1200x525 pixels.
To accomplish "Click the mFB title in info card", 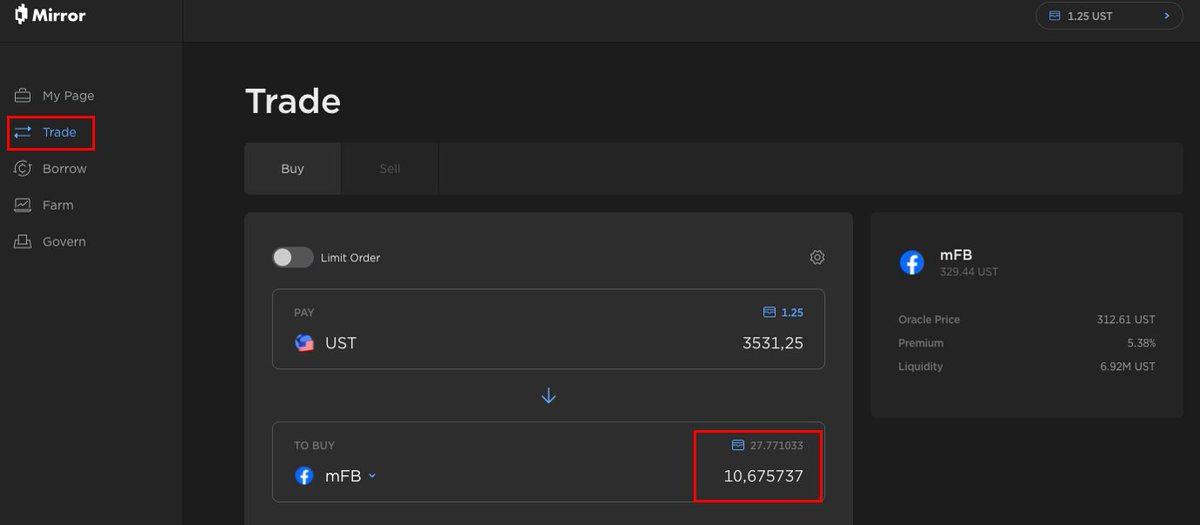I will (956, 255).
